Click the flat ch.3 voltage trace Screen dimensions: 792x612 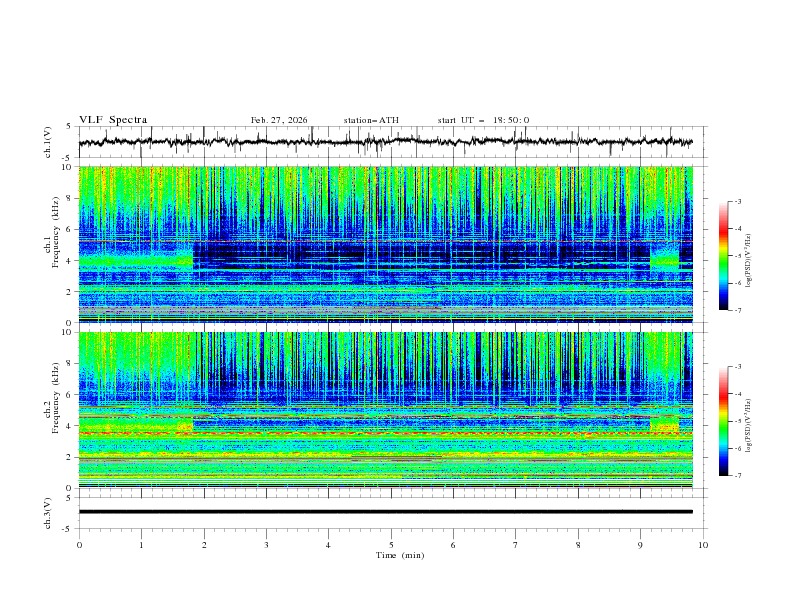[x=385, y=512]
